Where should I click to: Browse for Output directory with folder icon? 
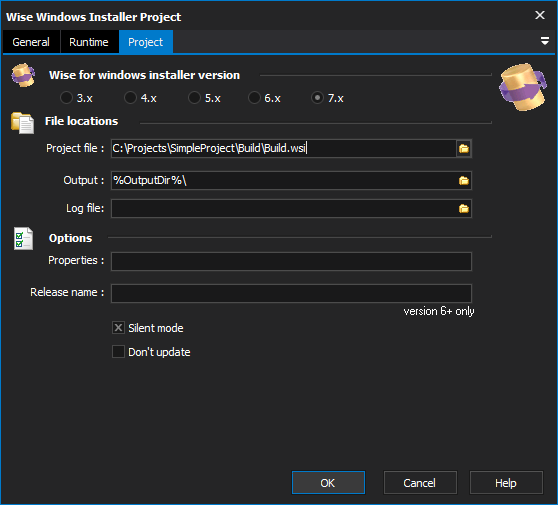[464, 180]
